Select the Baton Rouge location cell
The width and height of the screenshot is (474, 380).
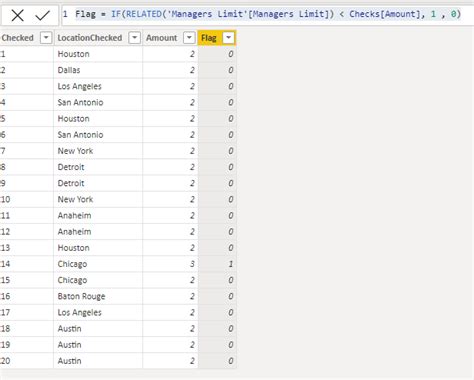(x=98, y=296)
